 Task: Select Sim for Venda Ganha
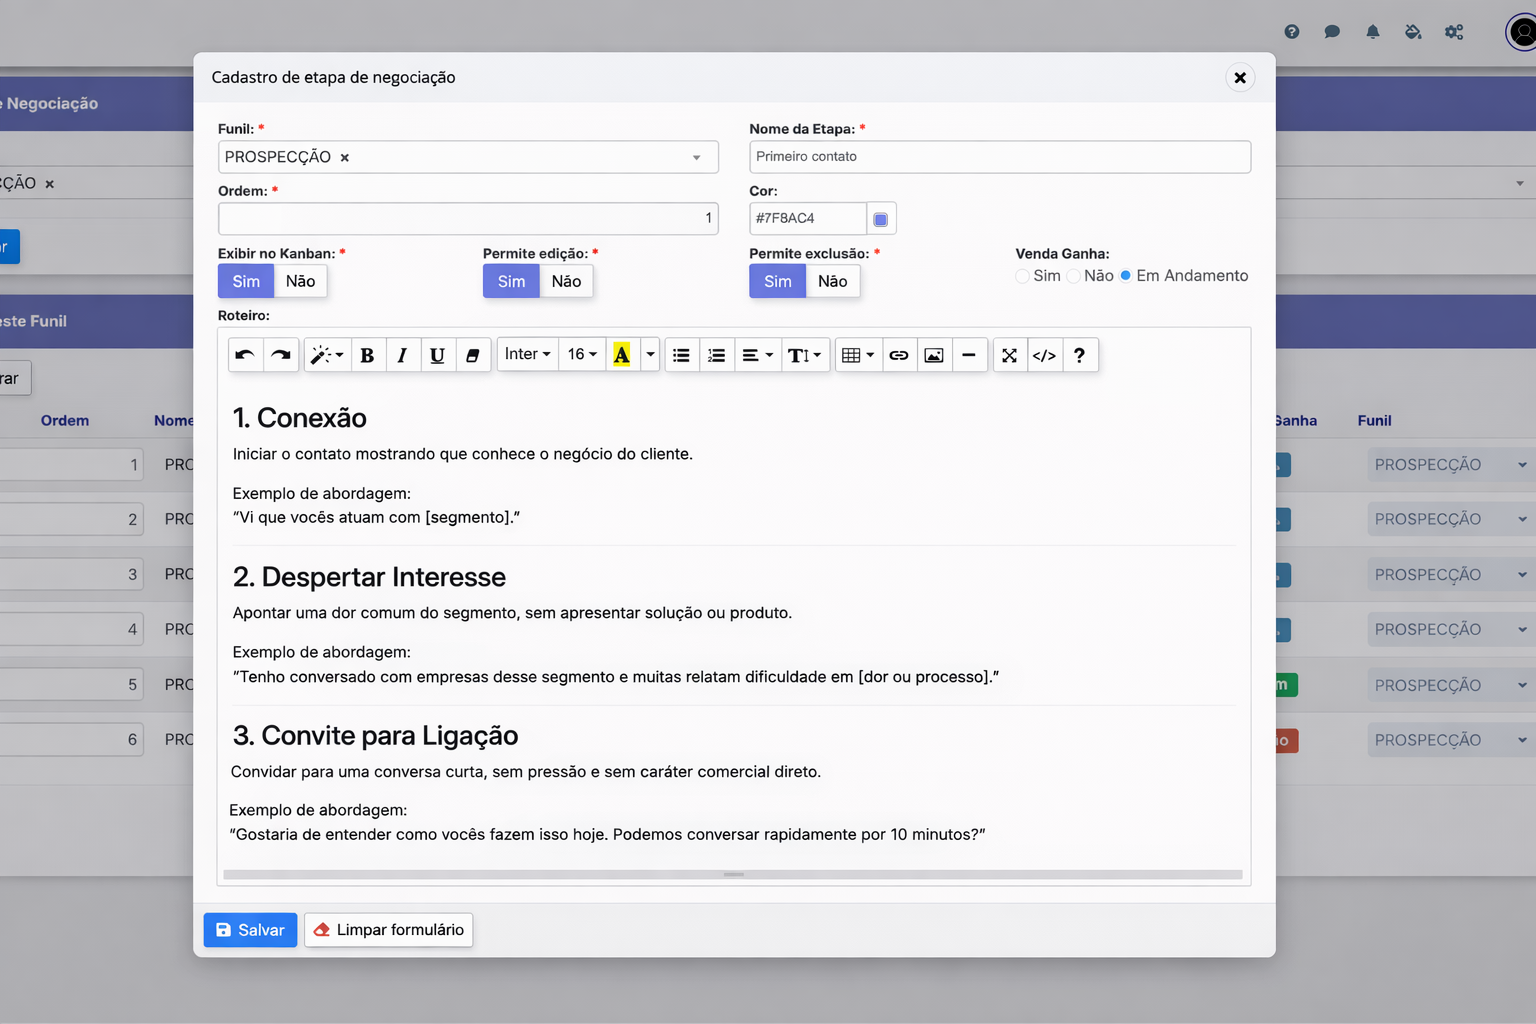tap(1022, 276)
